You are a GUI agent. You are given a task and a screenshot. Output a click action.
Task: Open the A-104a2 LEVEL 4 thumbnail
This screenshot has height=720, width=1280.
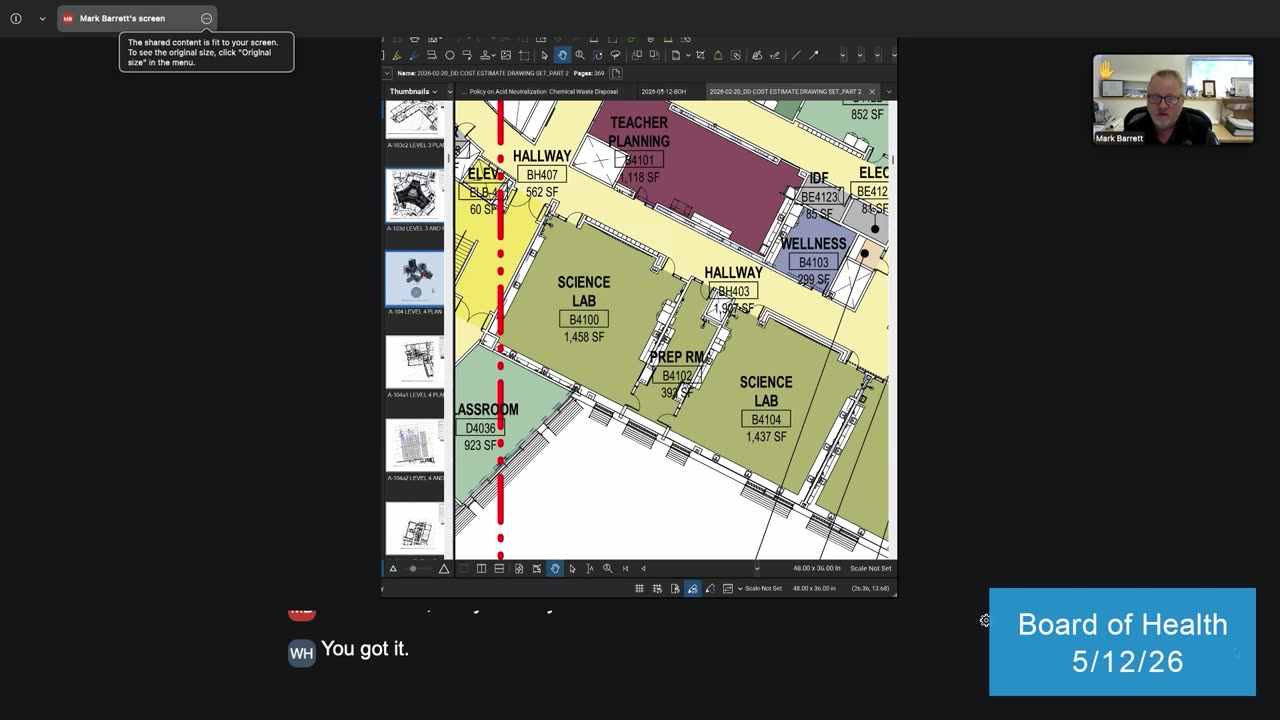coord(415,445)
